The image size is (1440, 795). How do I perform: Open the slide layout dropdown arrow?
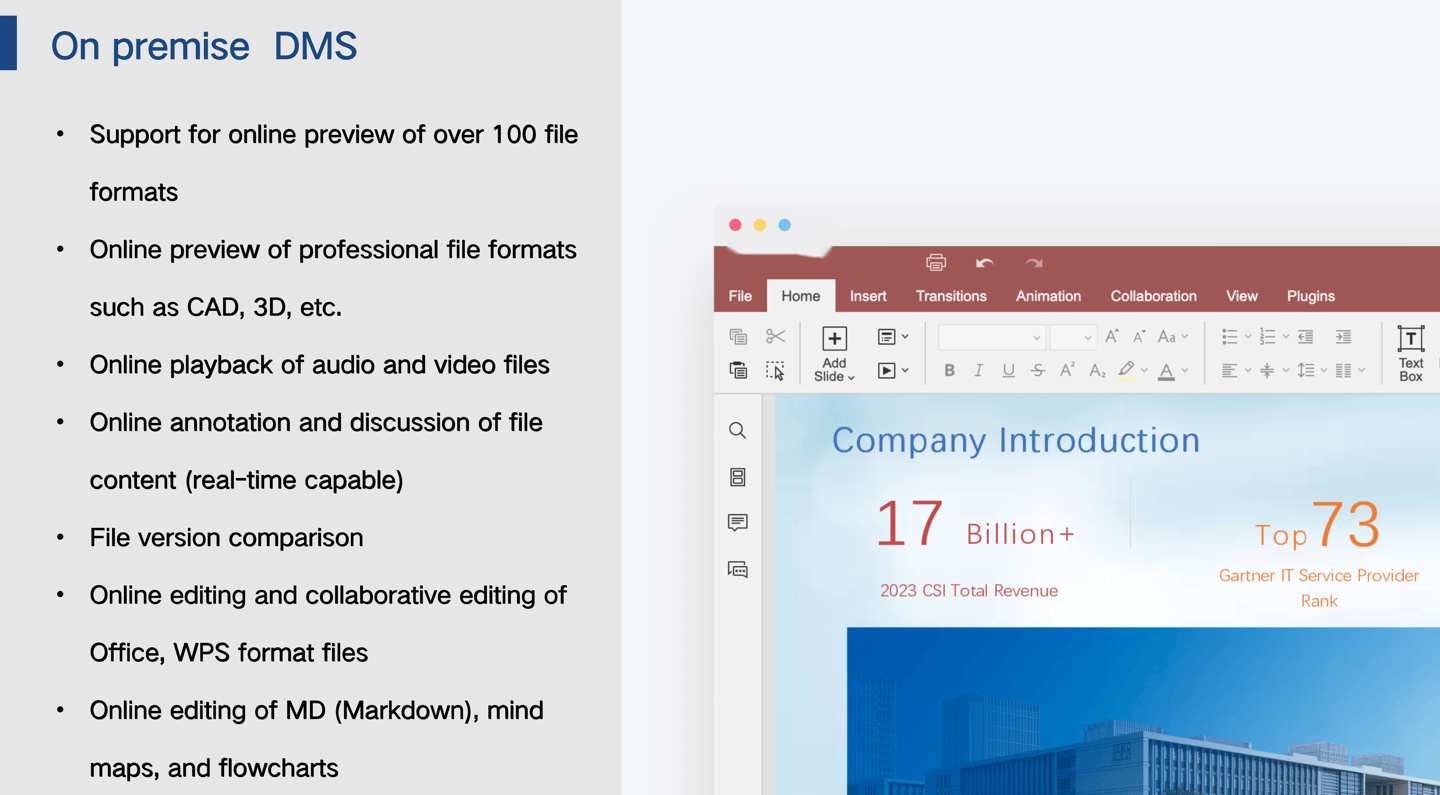(x=905, y=337)
